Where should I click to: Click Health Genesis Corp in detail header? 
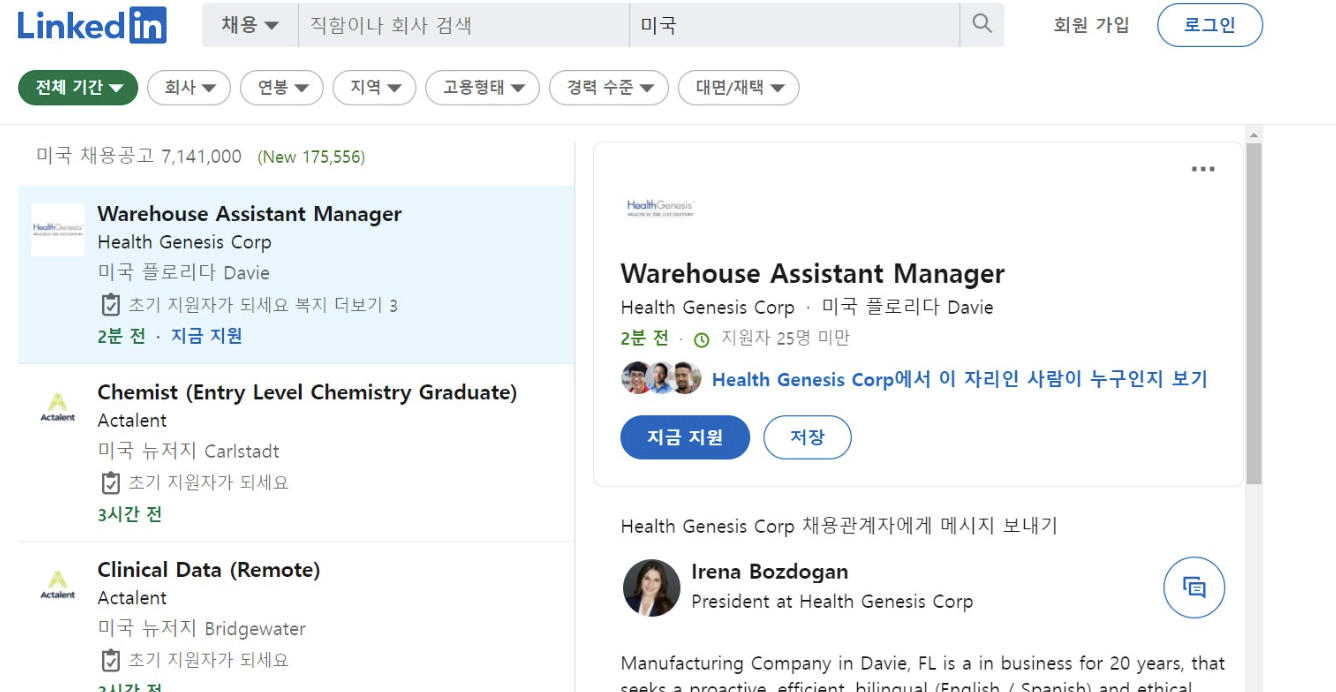click(707, 308)
